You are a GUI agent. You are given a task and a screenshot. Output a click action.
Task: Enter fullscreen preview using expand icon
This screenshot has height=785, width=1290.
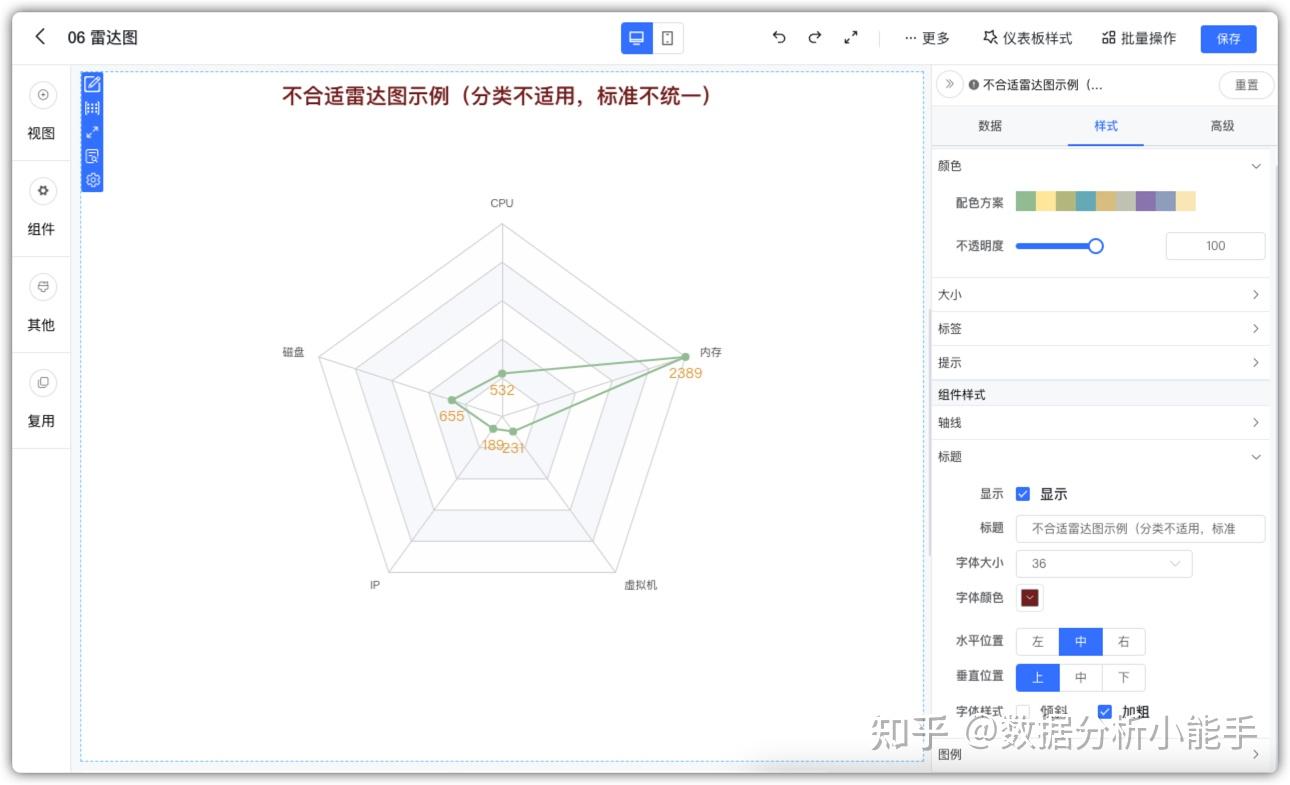click(851, 38)
